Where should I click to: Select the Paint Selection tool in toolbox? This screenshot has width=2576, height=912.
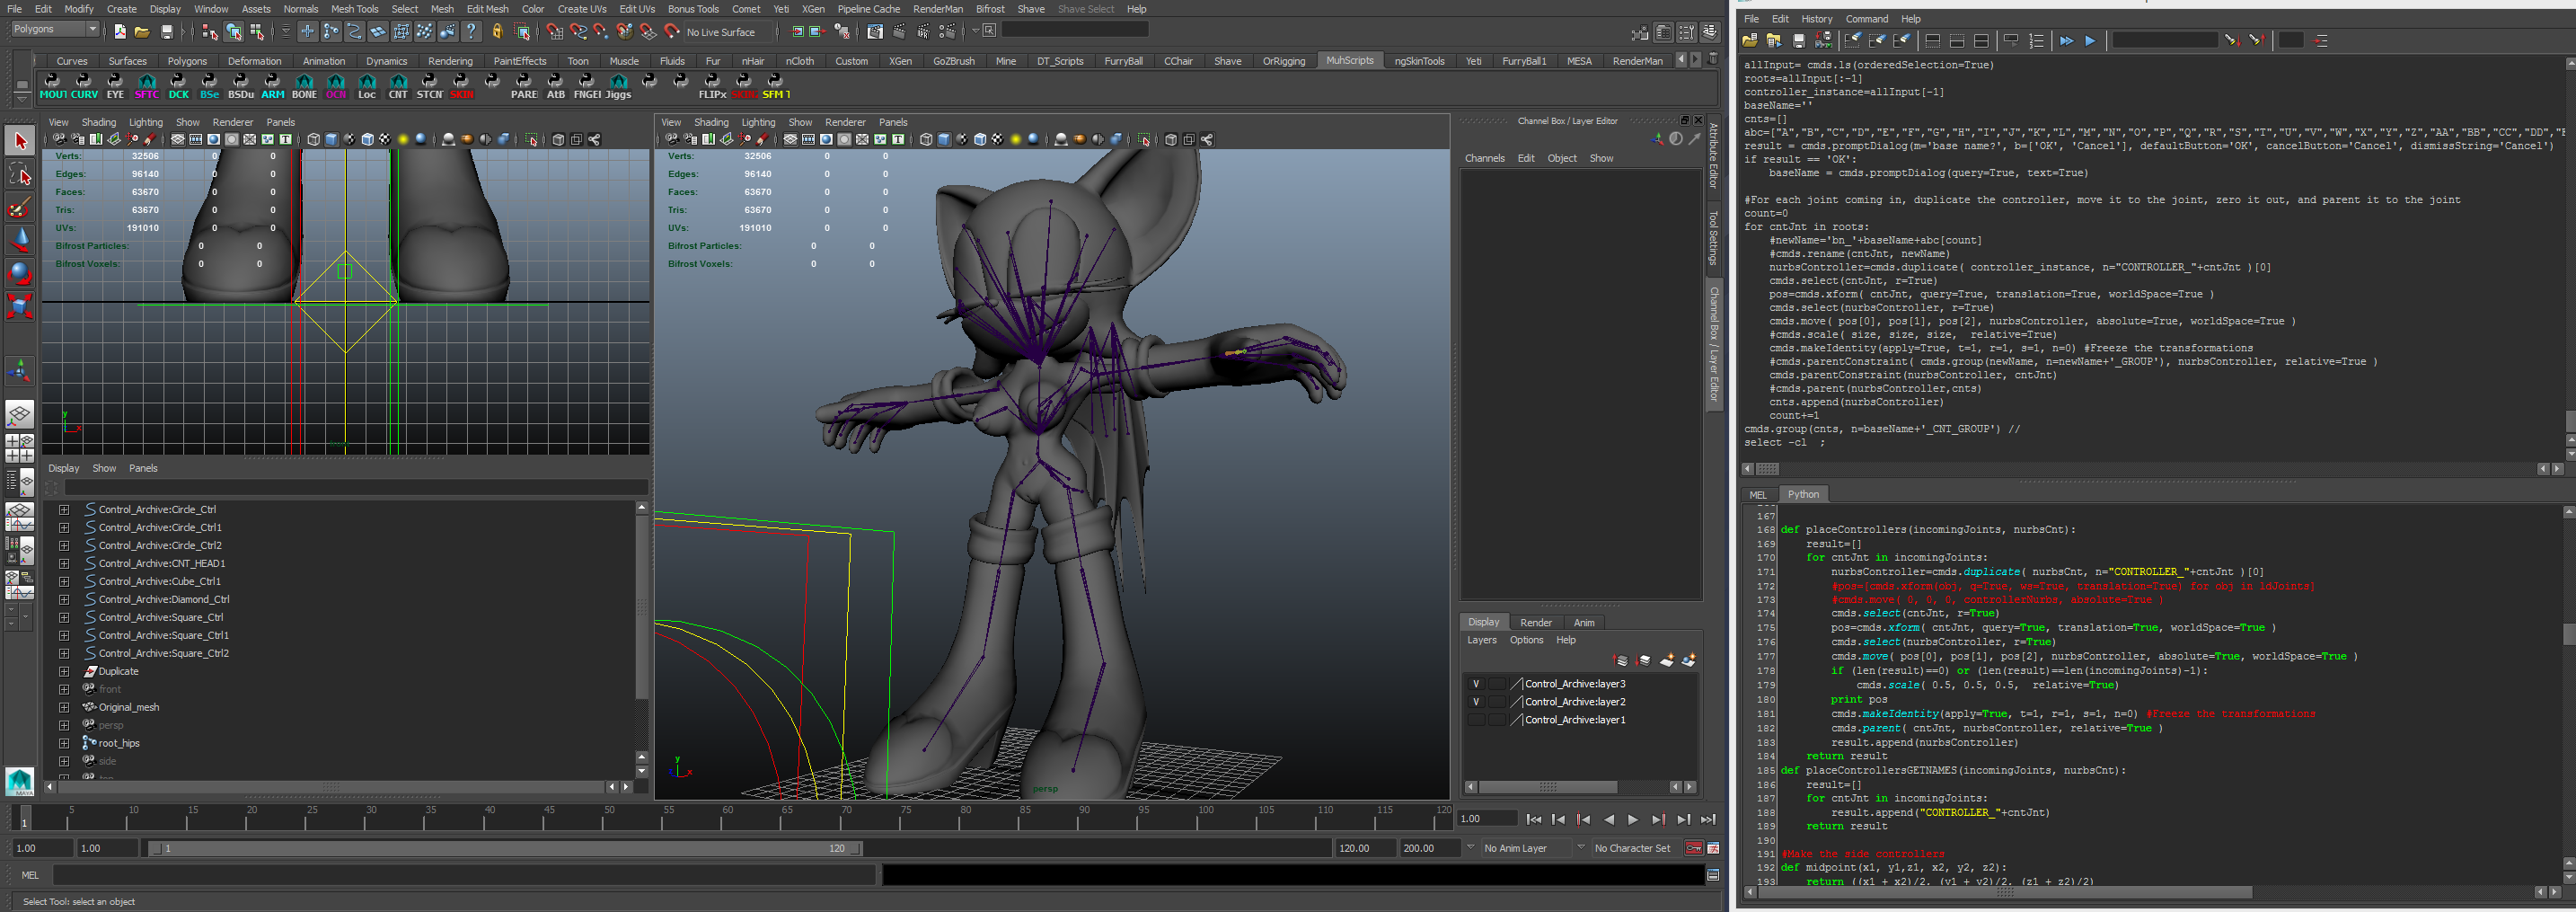click(x=20, y=208)
